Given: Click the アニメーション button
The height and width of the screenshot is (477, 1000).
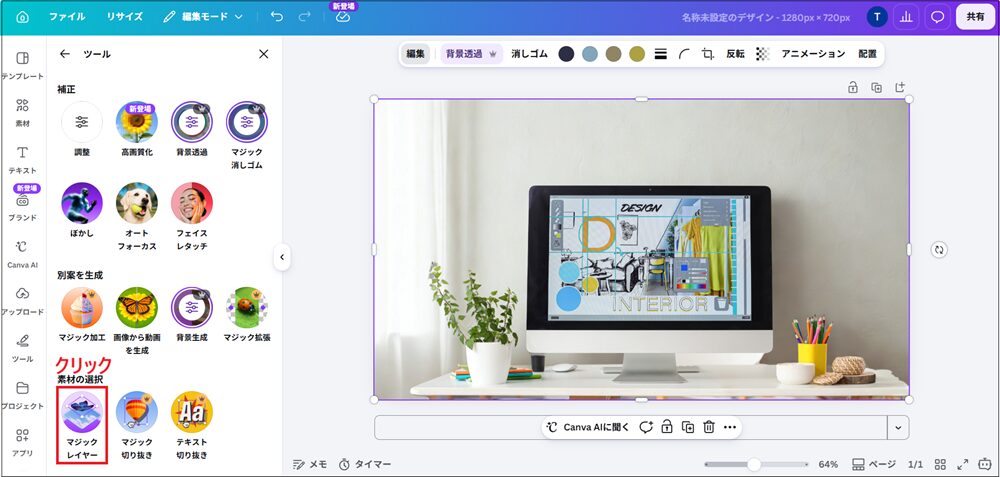Looking at the screenshot, I should point(813,54).
